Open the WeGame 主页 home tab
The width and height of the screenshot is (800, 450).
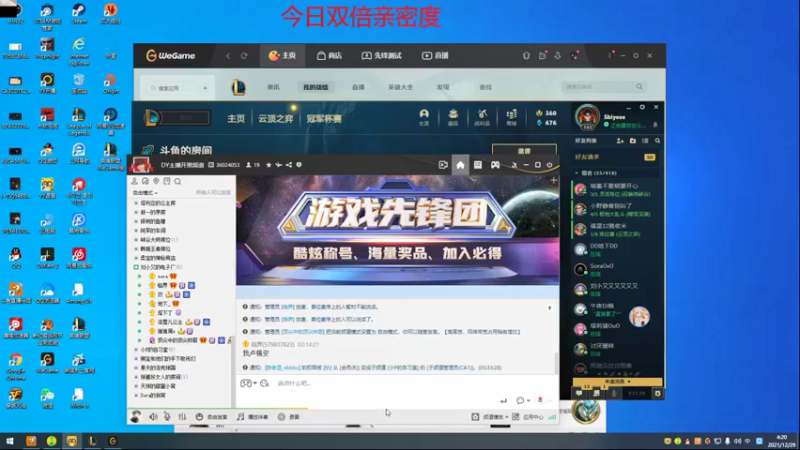coord(283,56)
